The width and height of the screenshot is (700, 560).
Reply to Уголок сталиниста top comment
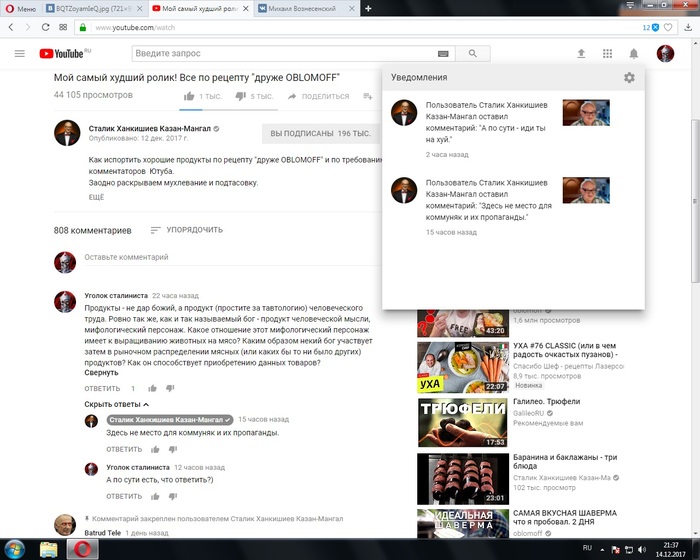(x=102, y=389)
